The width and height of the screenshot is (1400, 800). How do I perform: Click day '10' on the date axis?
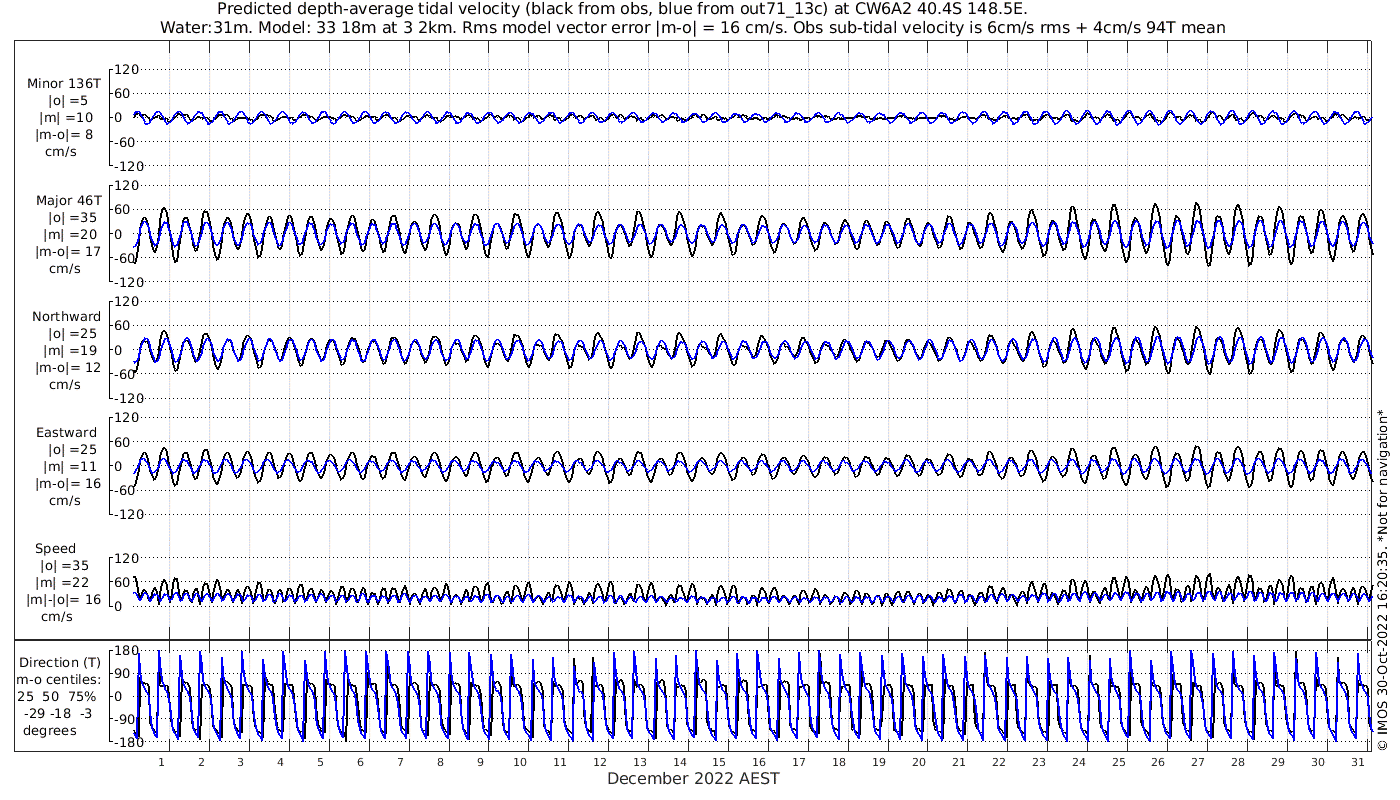(x=520, y=762)
